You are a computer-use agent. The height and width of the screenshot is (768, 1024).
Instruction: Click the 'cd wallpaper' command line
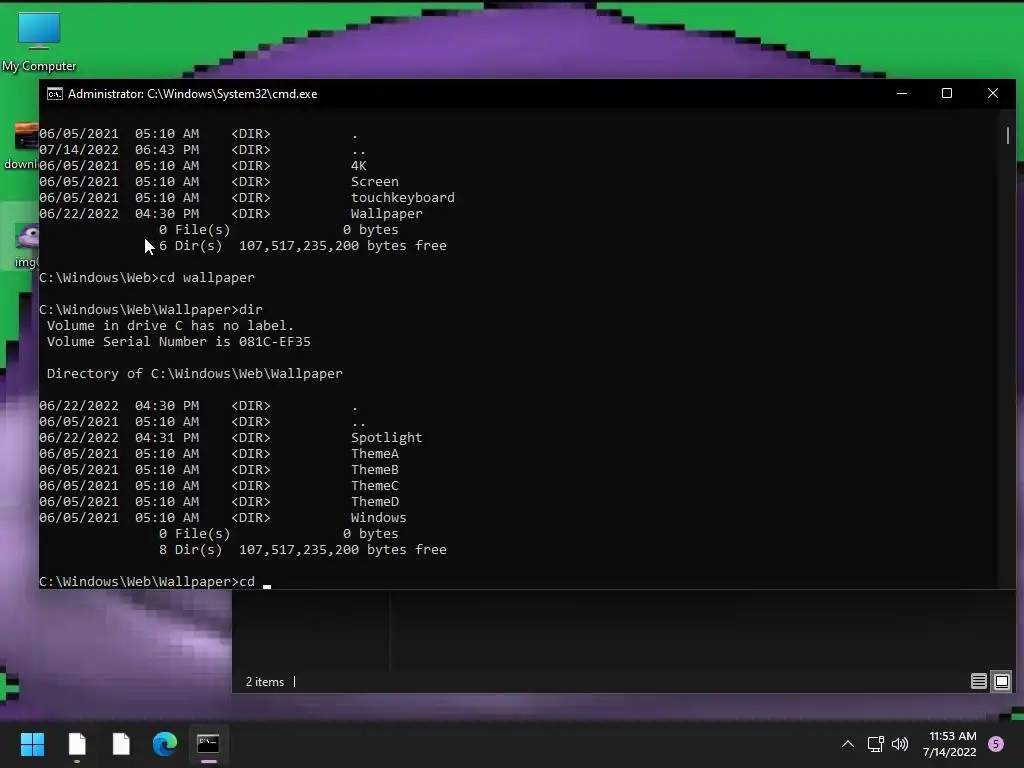(147, 278)
